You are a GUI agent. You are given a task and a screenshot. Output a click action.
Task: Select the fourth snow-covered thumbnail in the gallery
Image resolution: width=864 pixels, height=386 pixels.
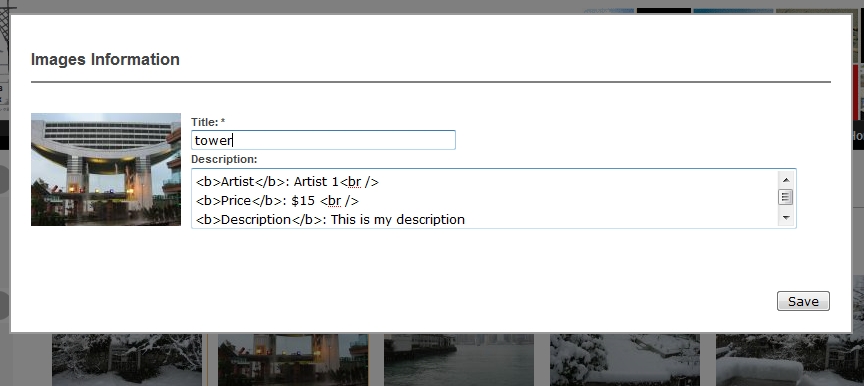(x=624, y=360)
